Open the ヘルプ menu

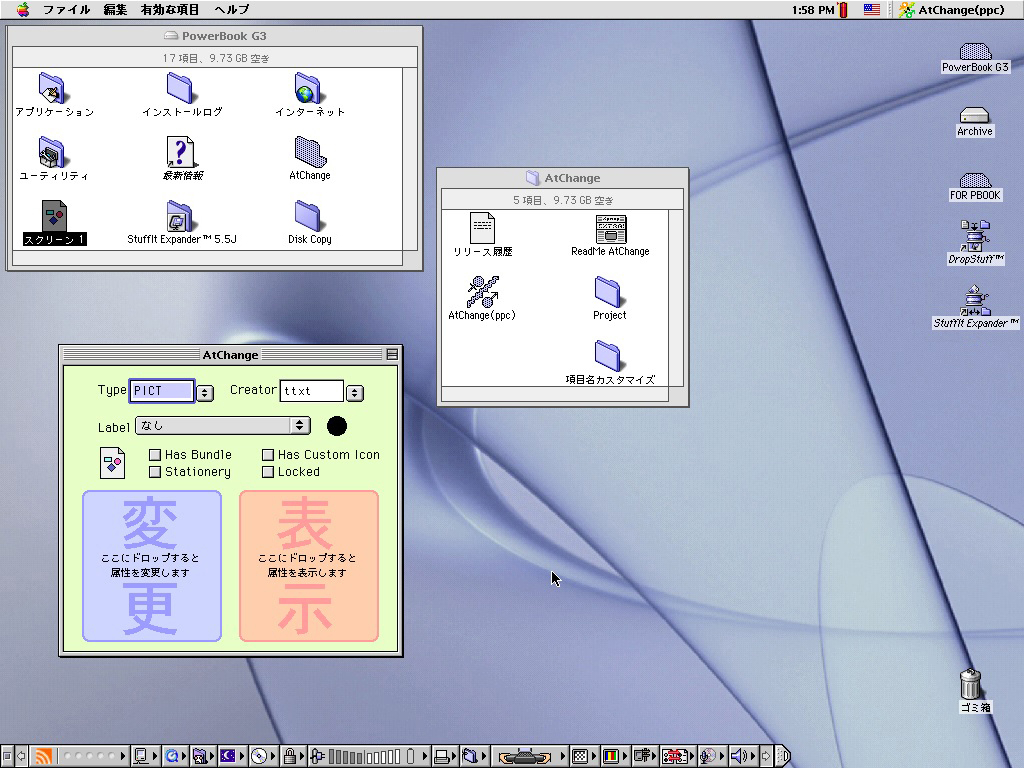pyautogui.click(x=232, y=10)
